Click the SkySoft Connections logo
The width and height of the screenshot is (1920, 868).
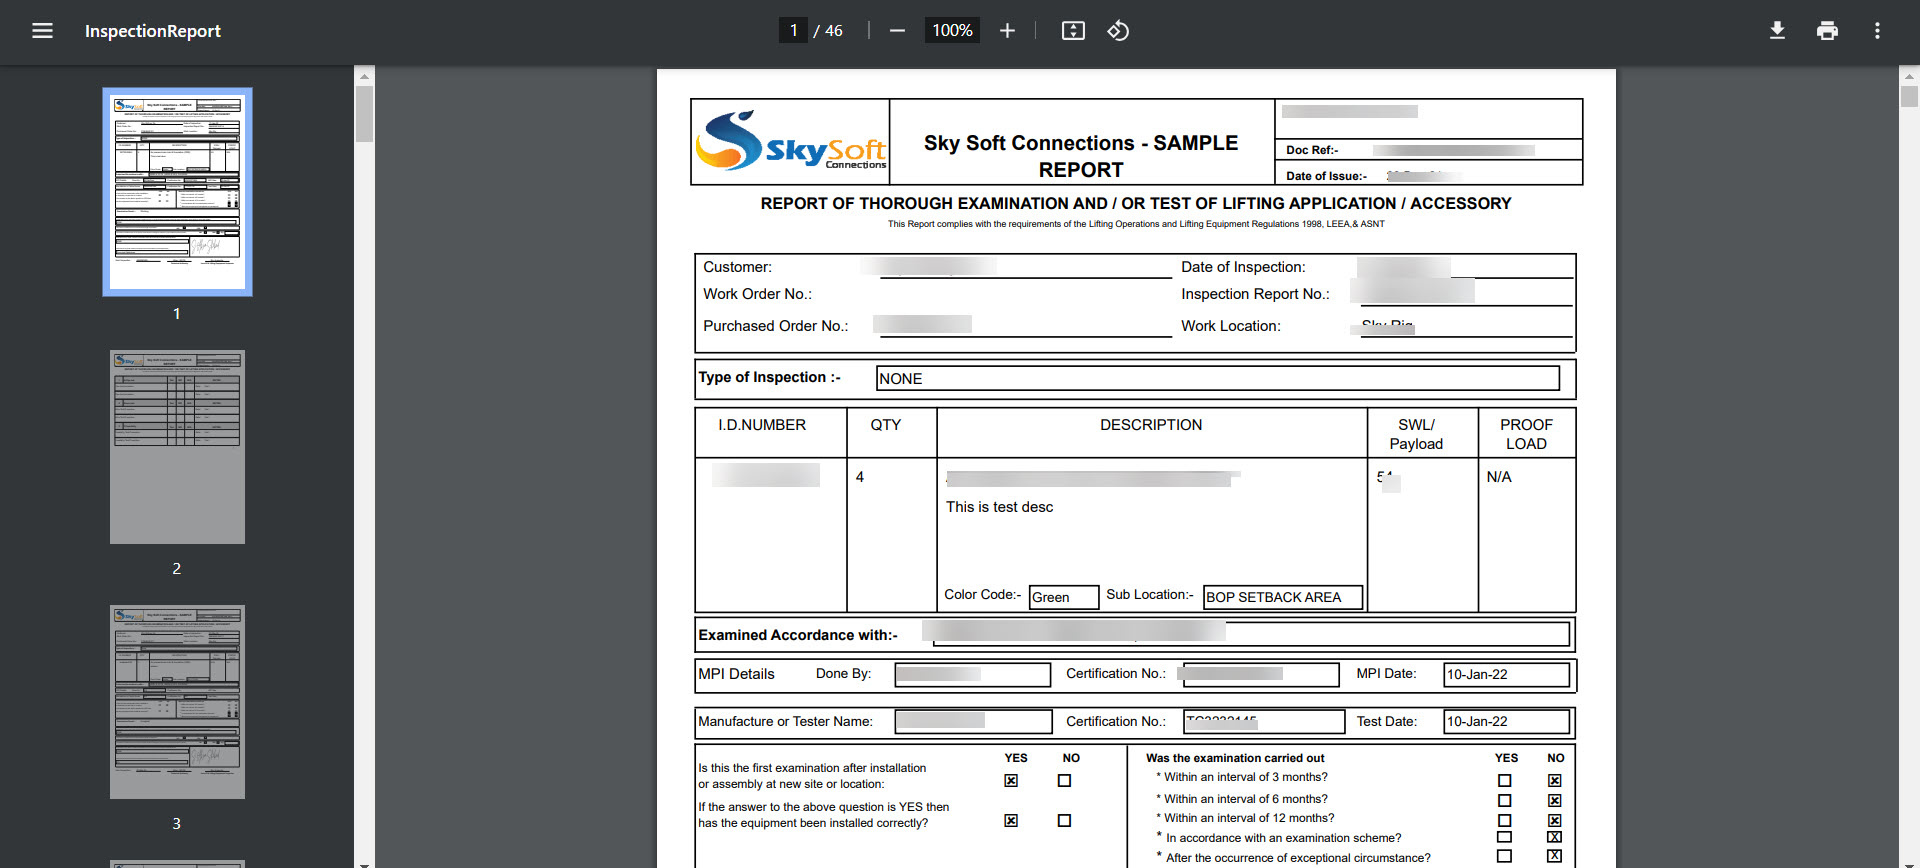click(791, 142)
